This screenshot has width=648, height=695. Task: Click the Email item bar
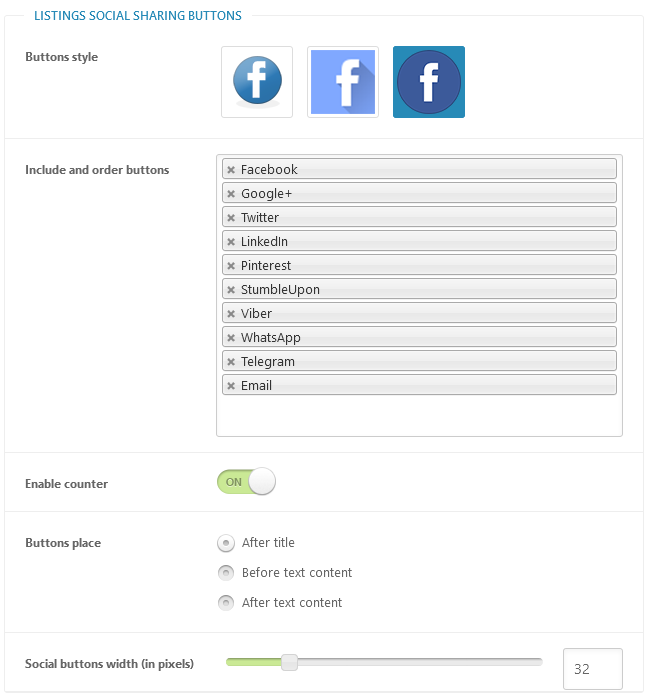(419, 385)
